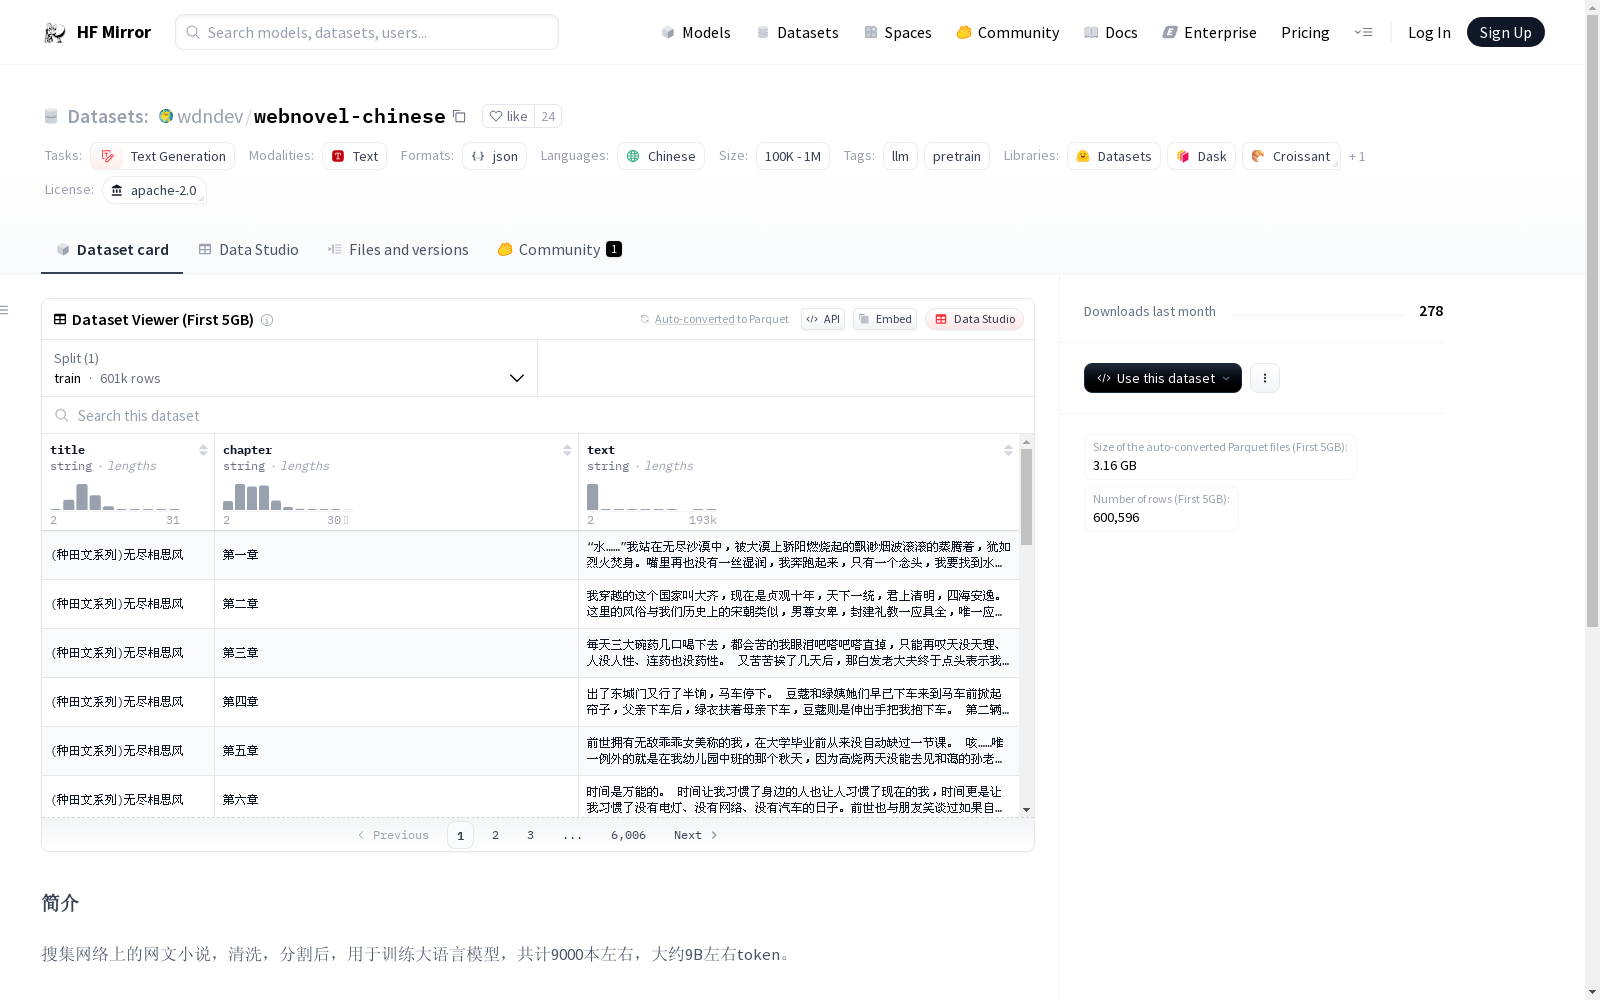Click the chapter lengths histogram
The height and width of the screenshot is (1000, 1600).
coord(285,496)
